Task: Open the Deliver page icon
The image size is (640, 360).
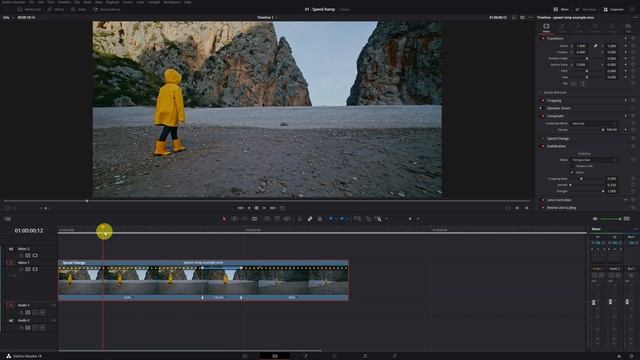Action: [394, 356]
